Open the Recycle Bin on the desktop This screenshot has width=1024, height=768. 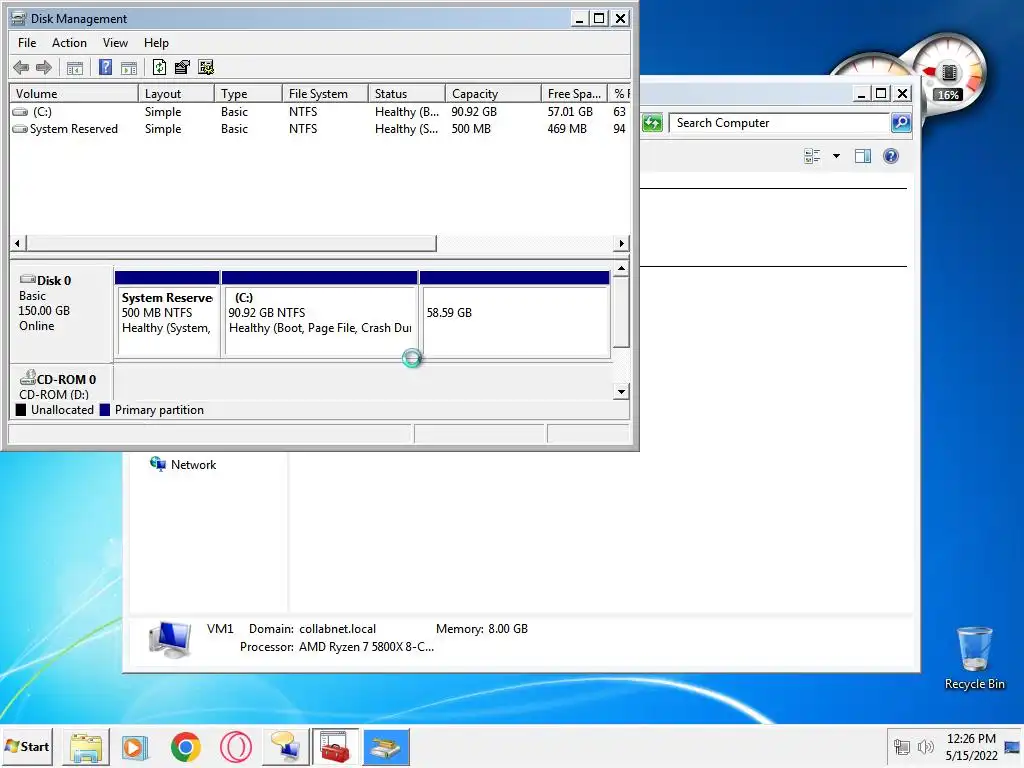[974, 658]
